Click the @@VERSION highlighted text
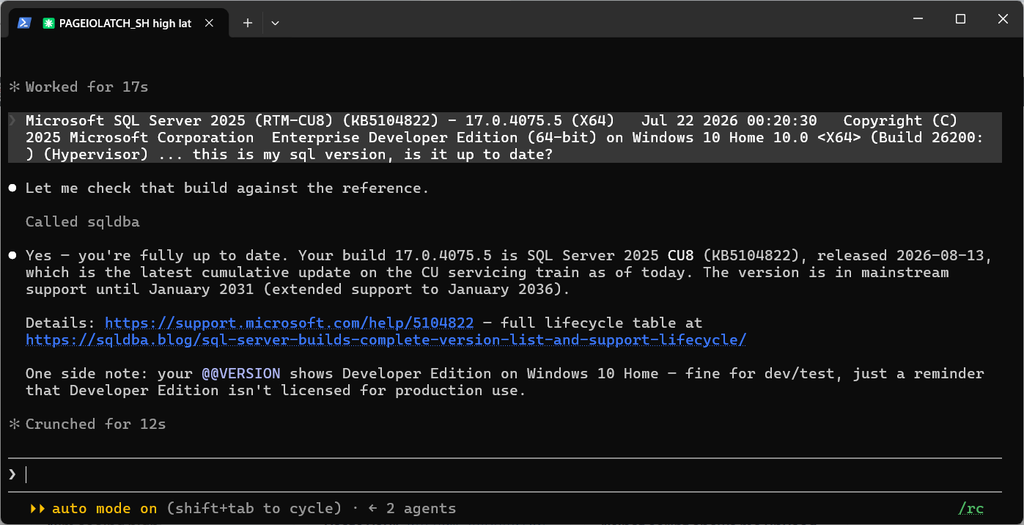 pyautogui.click(x=241, y=374)
